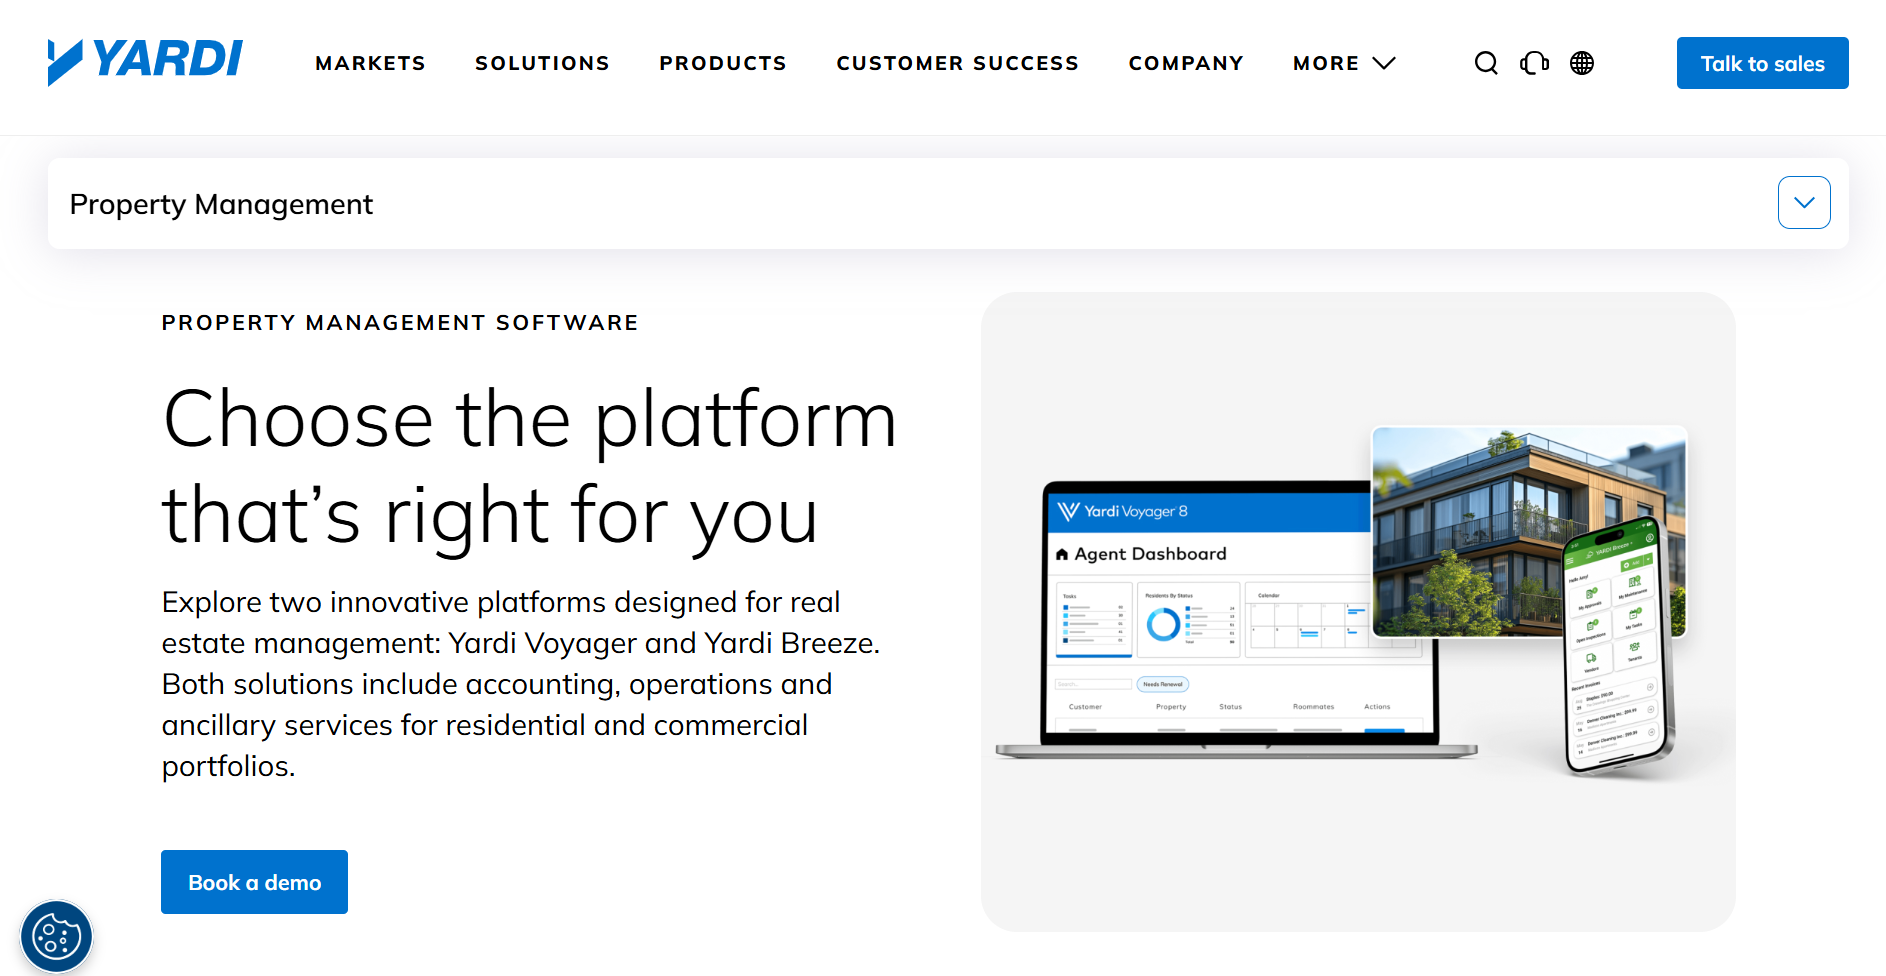The image size is (1886, 976).
Task: Open the site search icon
Action: click(1486, 63)
